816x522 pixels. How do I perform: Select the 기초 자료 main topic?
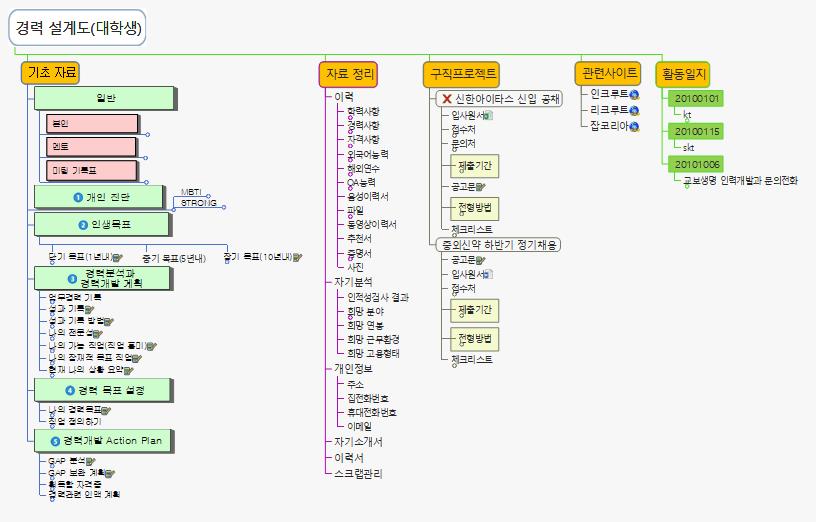click(x=52, y=72)
